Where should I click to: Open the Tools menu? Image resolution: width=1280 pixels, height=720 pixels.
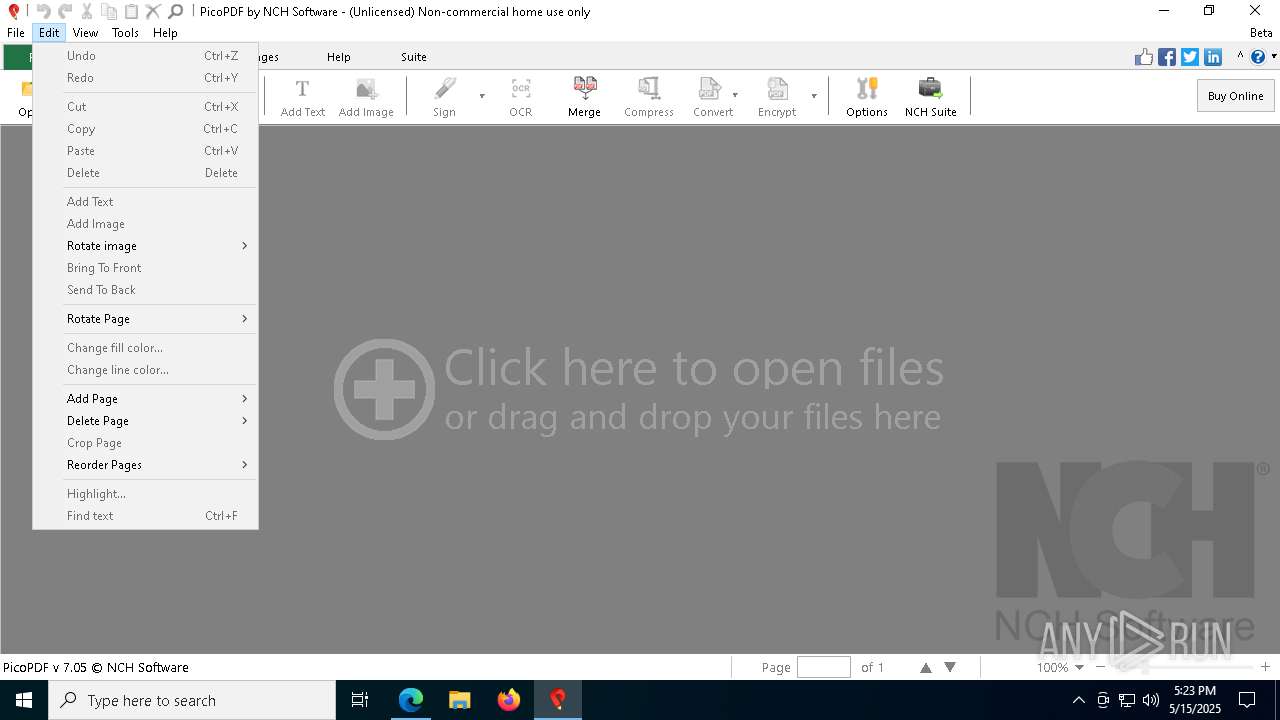[x=125, y=33]
